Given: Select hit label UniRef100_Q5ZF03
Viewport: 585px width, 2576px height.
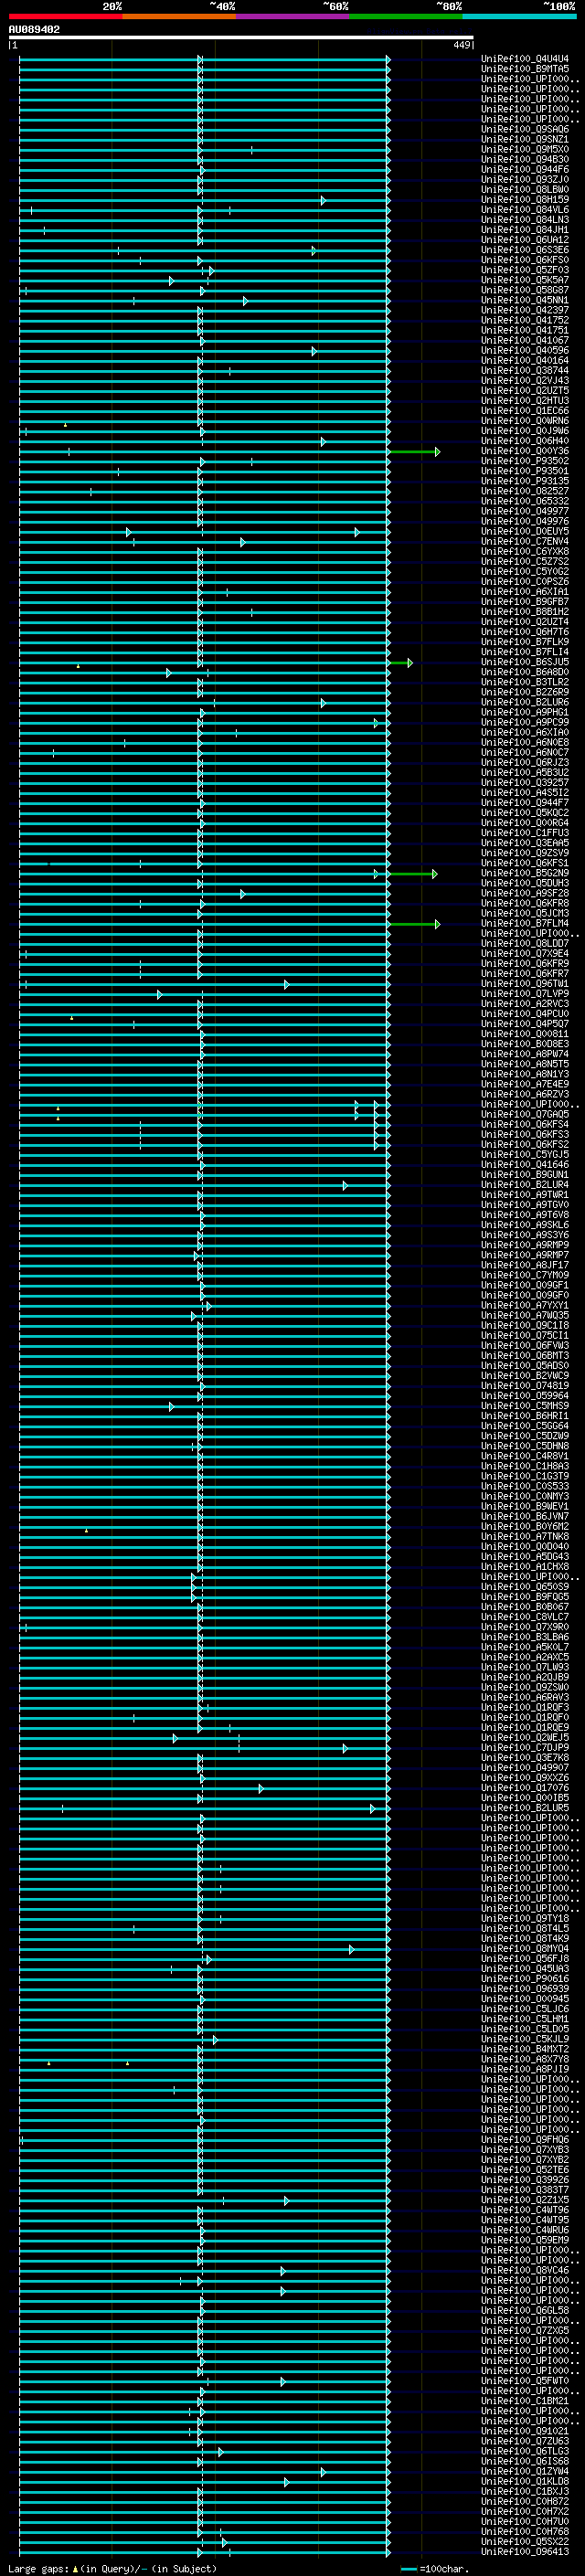Looking at the screenshot, I should [525, 270].
